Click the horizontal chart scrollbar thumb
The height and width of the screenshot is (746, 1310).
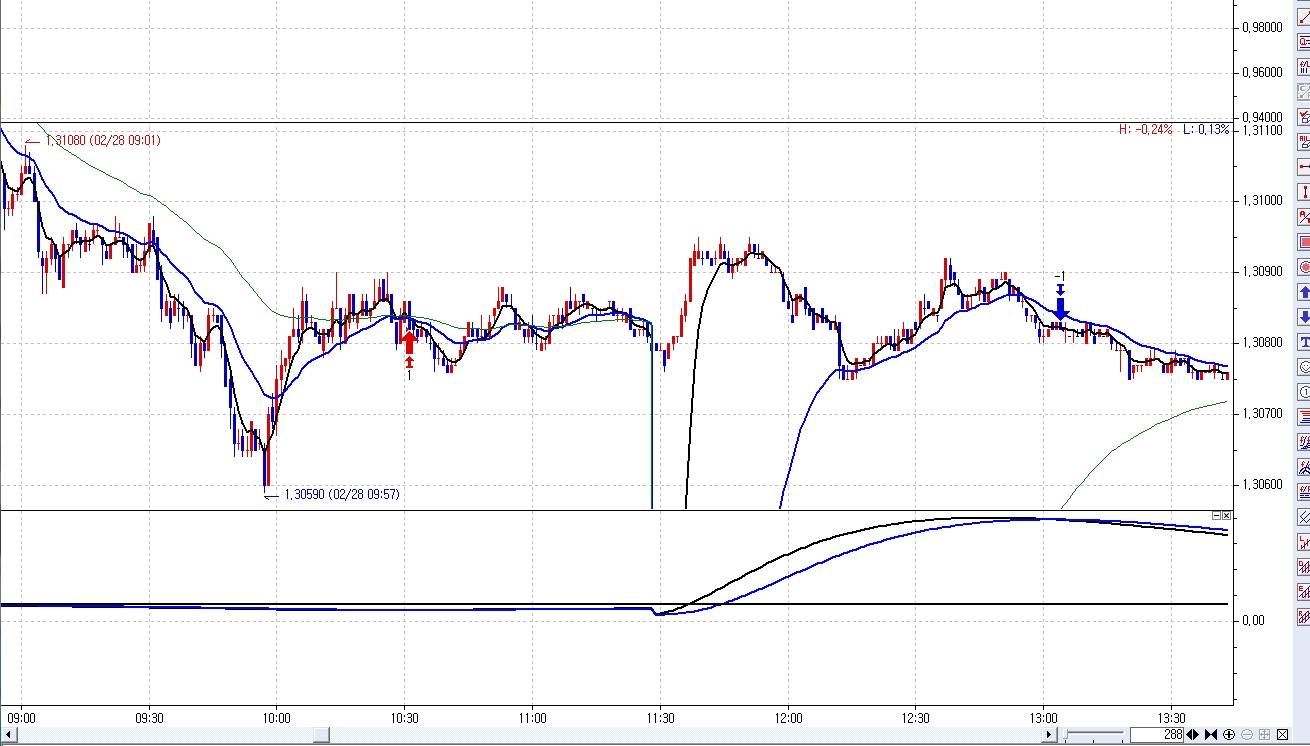pyautogui.click(x=321, y=735)
